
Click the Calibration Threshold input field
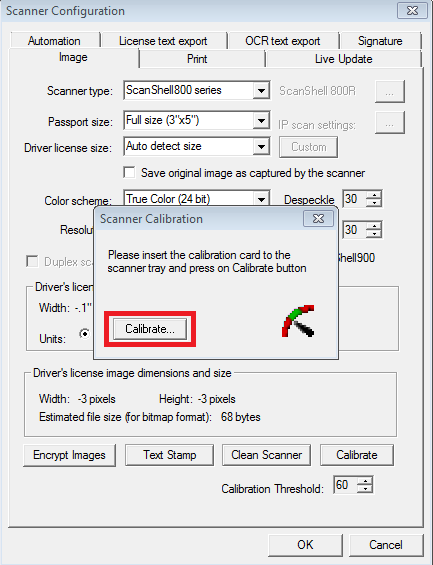(345, 485)
